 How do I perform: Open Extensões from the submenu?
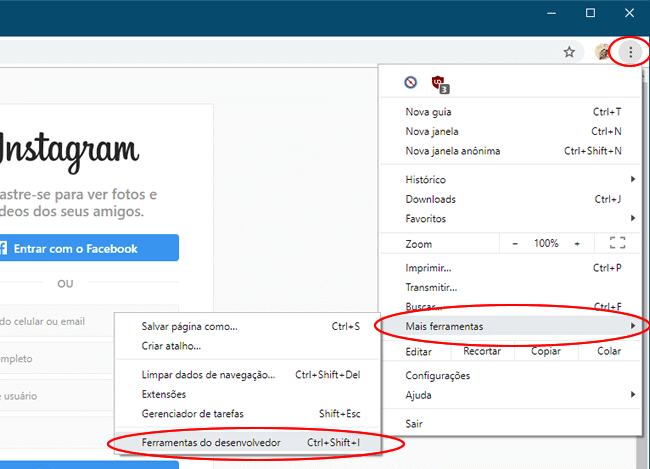pyautogui.click(x=247, y=394)
